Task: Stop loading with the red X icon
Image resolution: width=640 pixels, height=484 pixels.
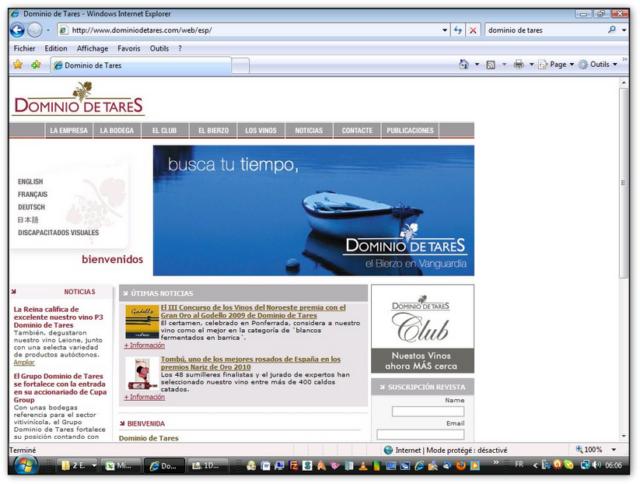Action: (473, 30)
